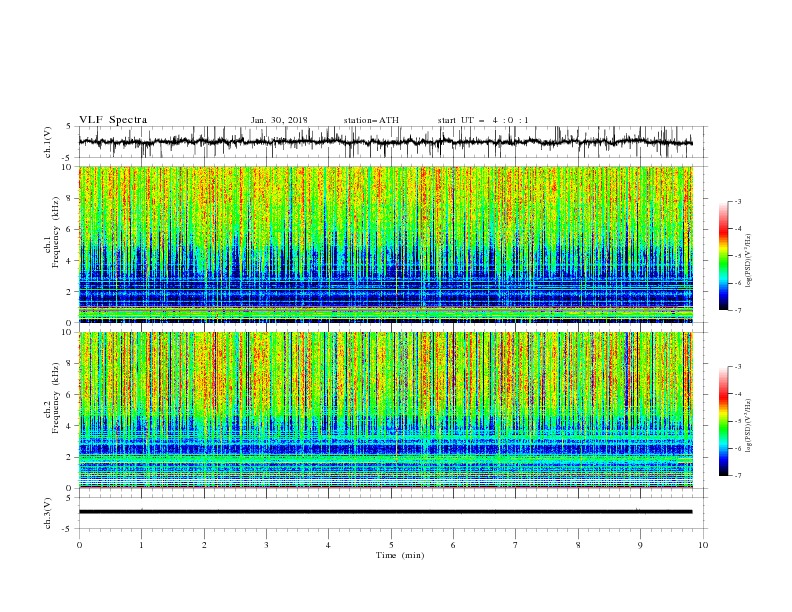Click time axis tick label "5"
This screenshot has height=612, width=792.
(391, 545)
